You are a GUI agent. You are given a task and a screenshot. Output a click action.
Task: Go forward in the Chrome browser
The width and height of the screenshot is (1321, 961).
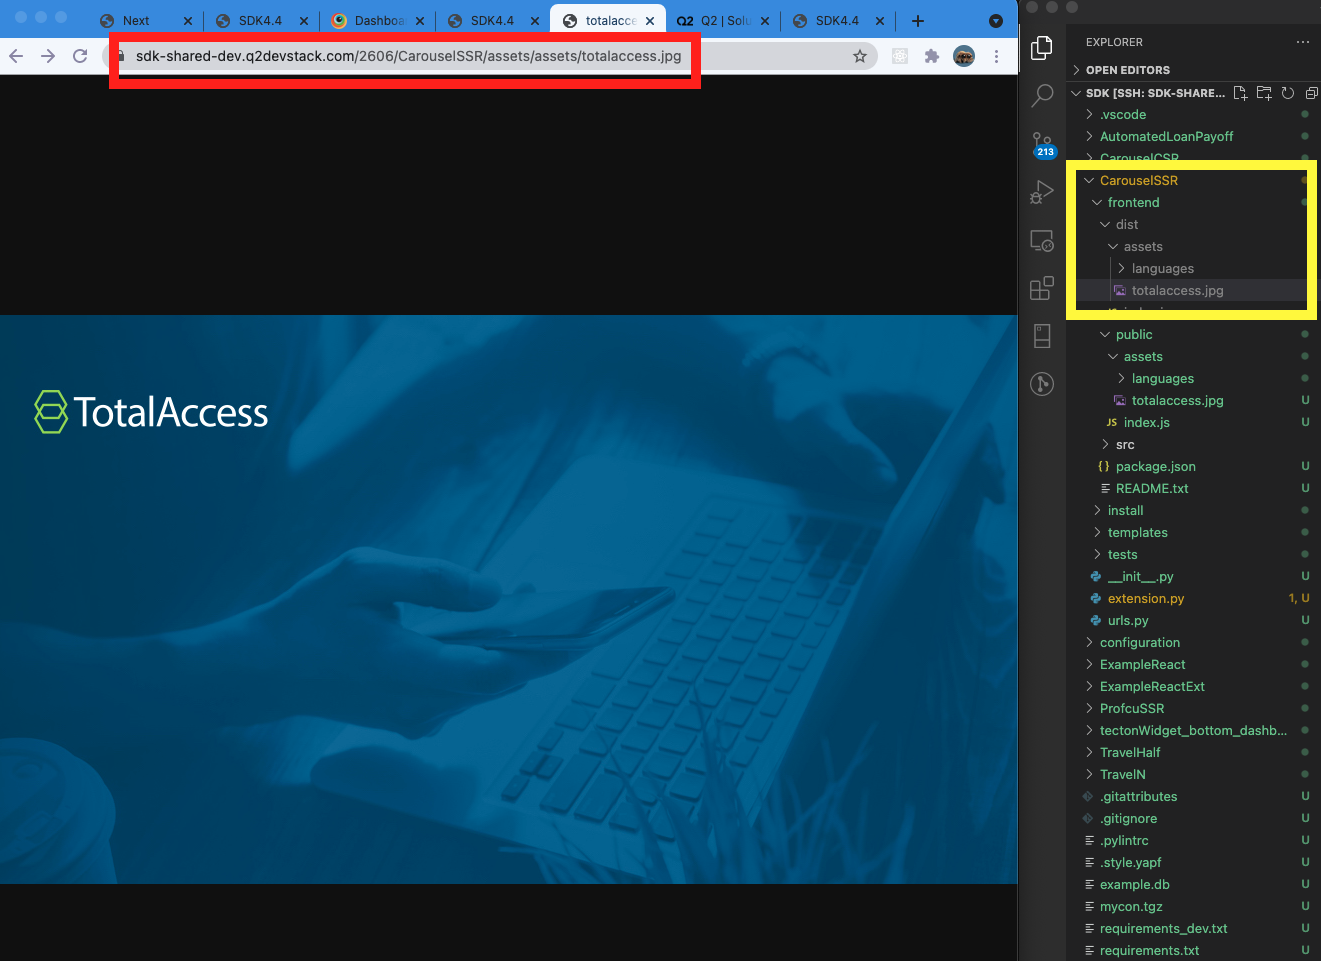(48, 56)
